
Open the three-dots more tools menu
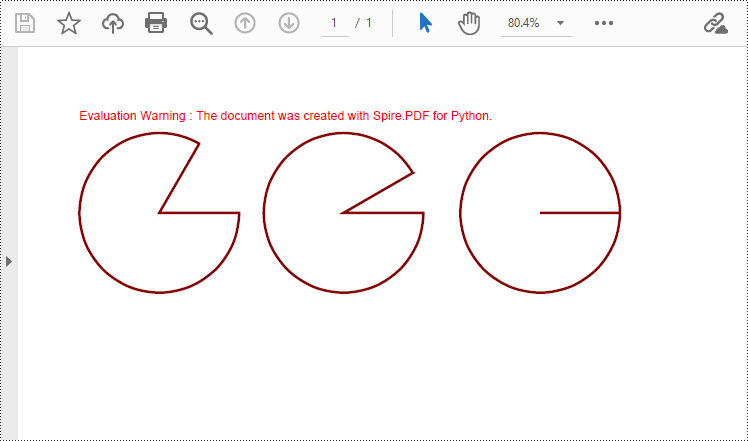604,23
